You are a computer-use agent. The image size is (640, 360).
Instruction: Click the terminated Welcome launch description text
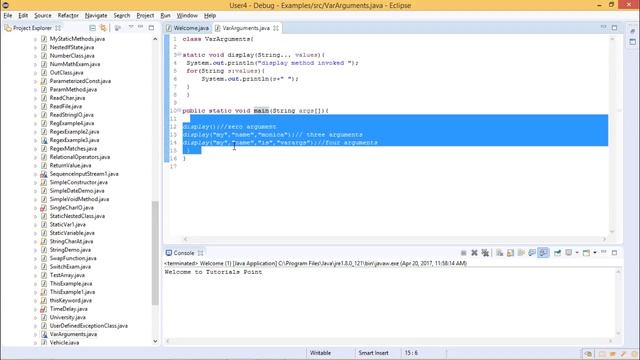[x=315, y=263]
